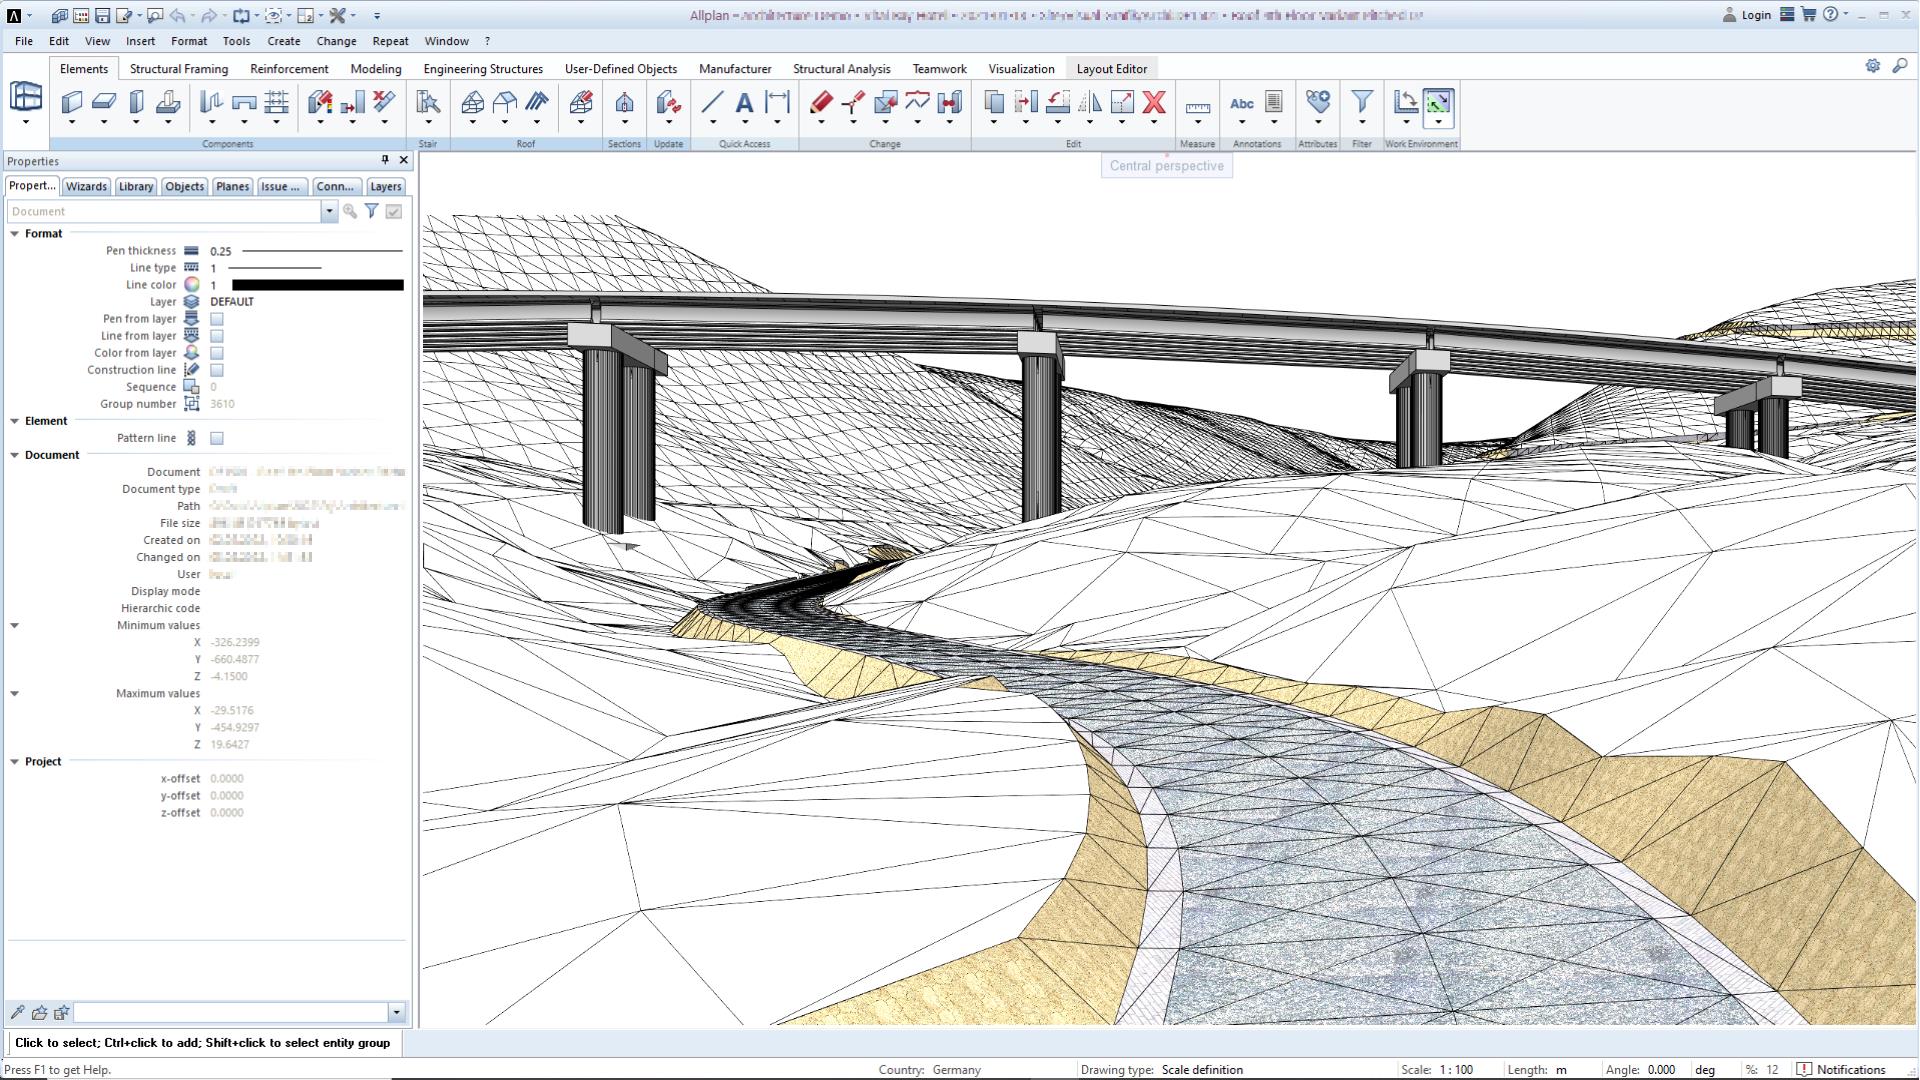1920x1080 pixels.
Task: Open the Document dropdown in Properties panel
Action: coord(328,211)
